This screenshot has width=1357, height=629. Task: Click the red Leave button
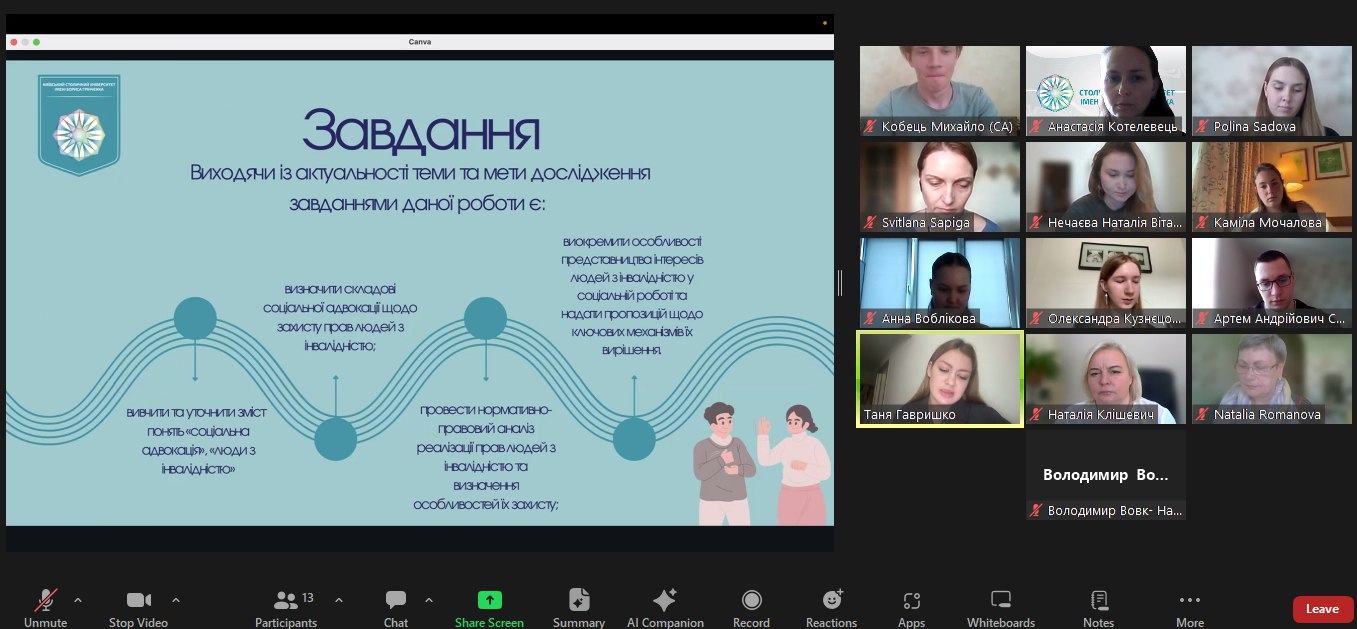point(1322,608)
